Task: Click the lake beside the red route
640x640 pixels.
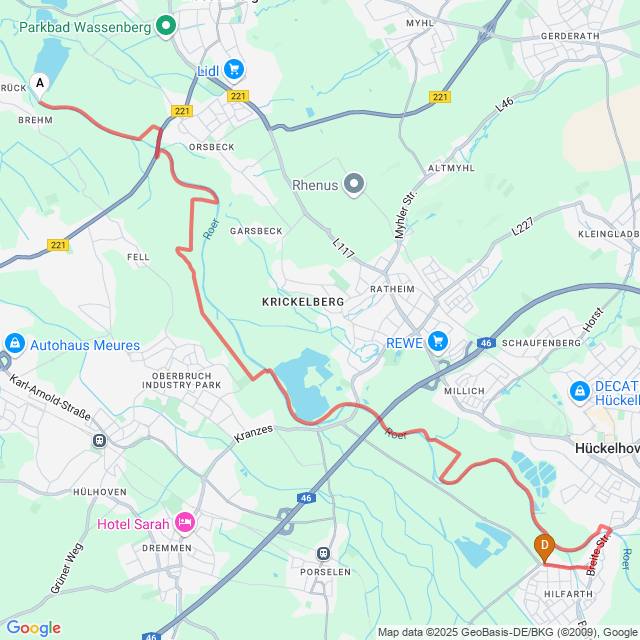Action: pos(305,384)
